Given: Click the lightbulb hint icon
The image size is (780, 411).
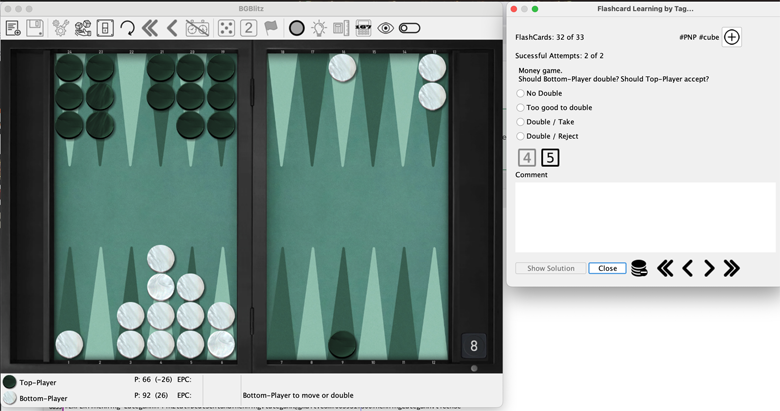Looking at the screenshot, I should click(318, 28).
